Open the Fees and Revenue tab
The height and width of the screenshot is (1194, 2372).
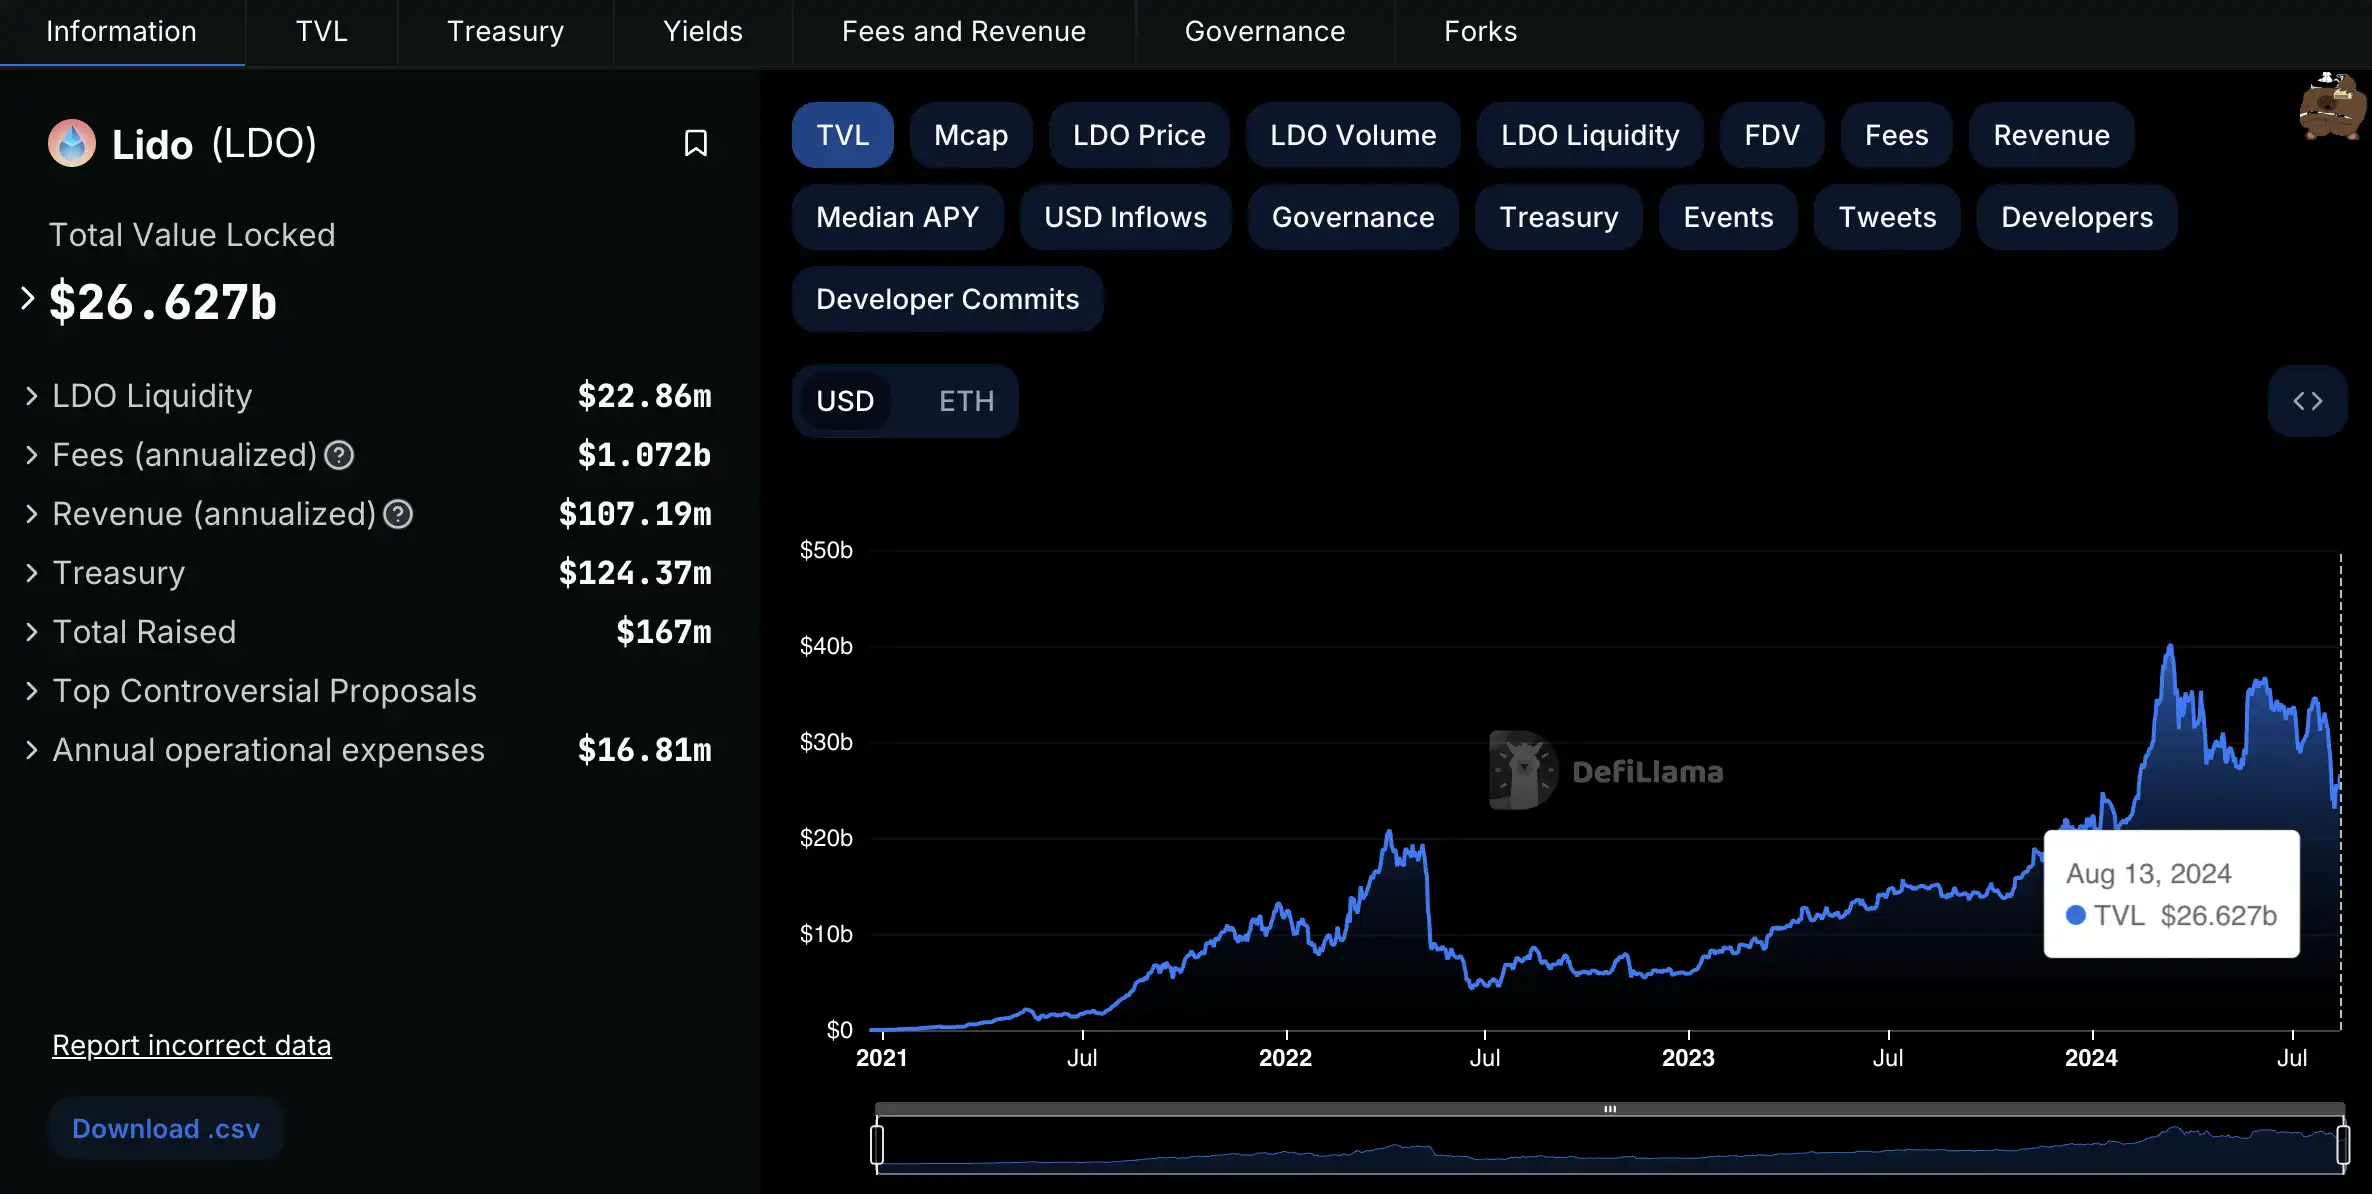pos(963,32)
